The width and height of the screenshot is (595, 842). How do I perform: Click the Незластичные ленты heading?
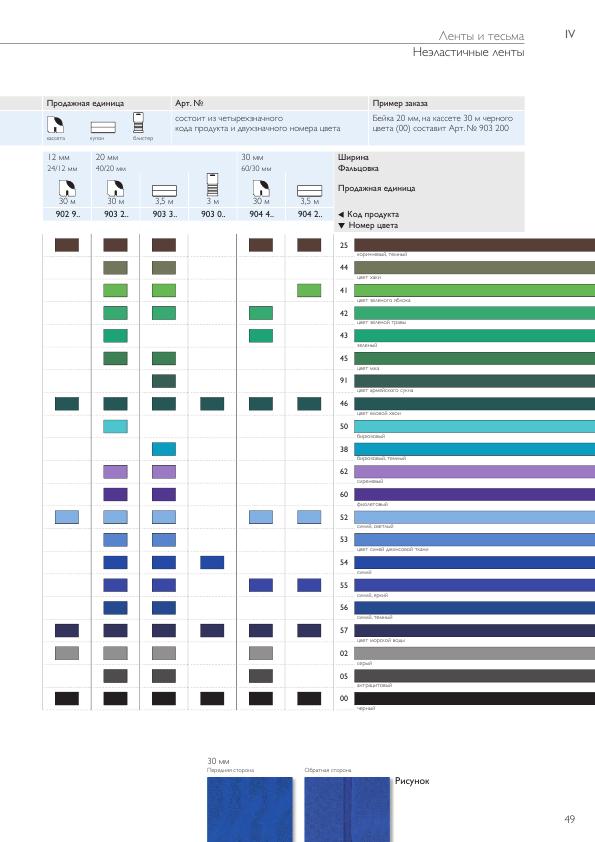(468, 52)
